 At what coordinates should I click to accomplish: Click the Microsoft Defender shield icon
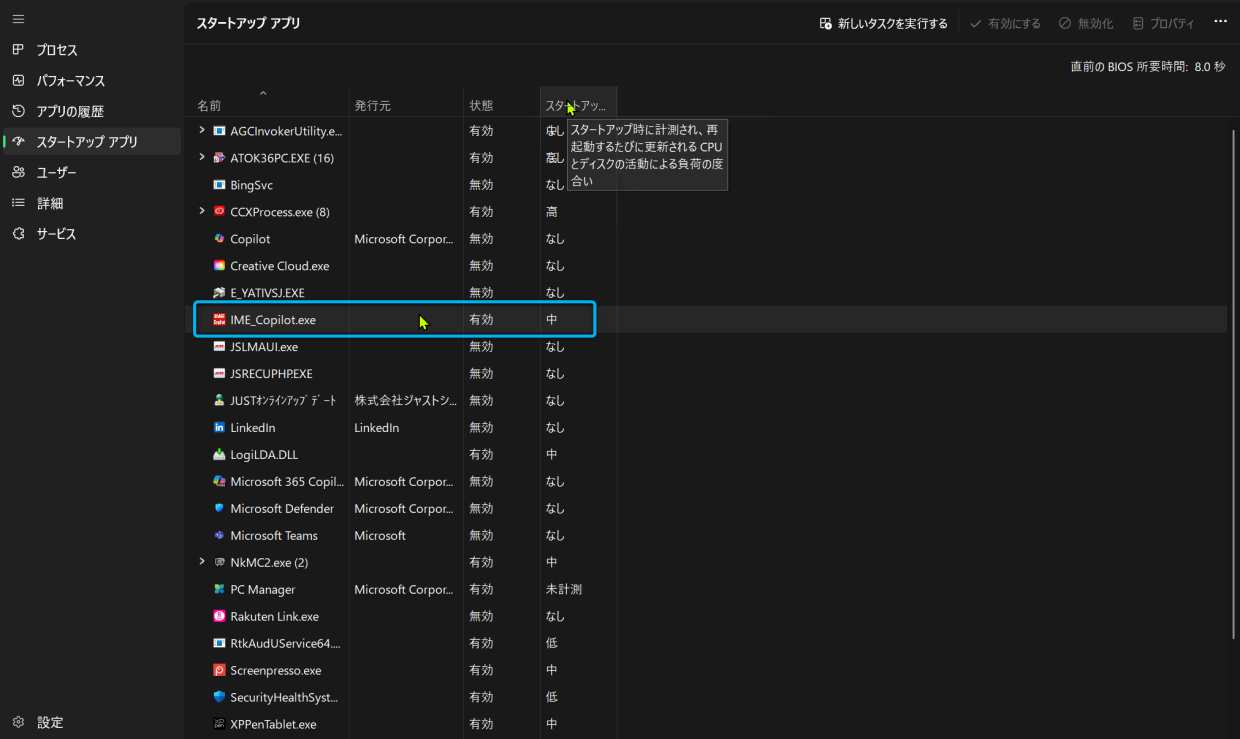pyautogui.click(x=220, y=509)
